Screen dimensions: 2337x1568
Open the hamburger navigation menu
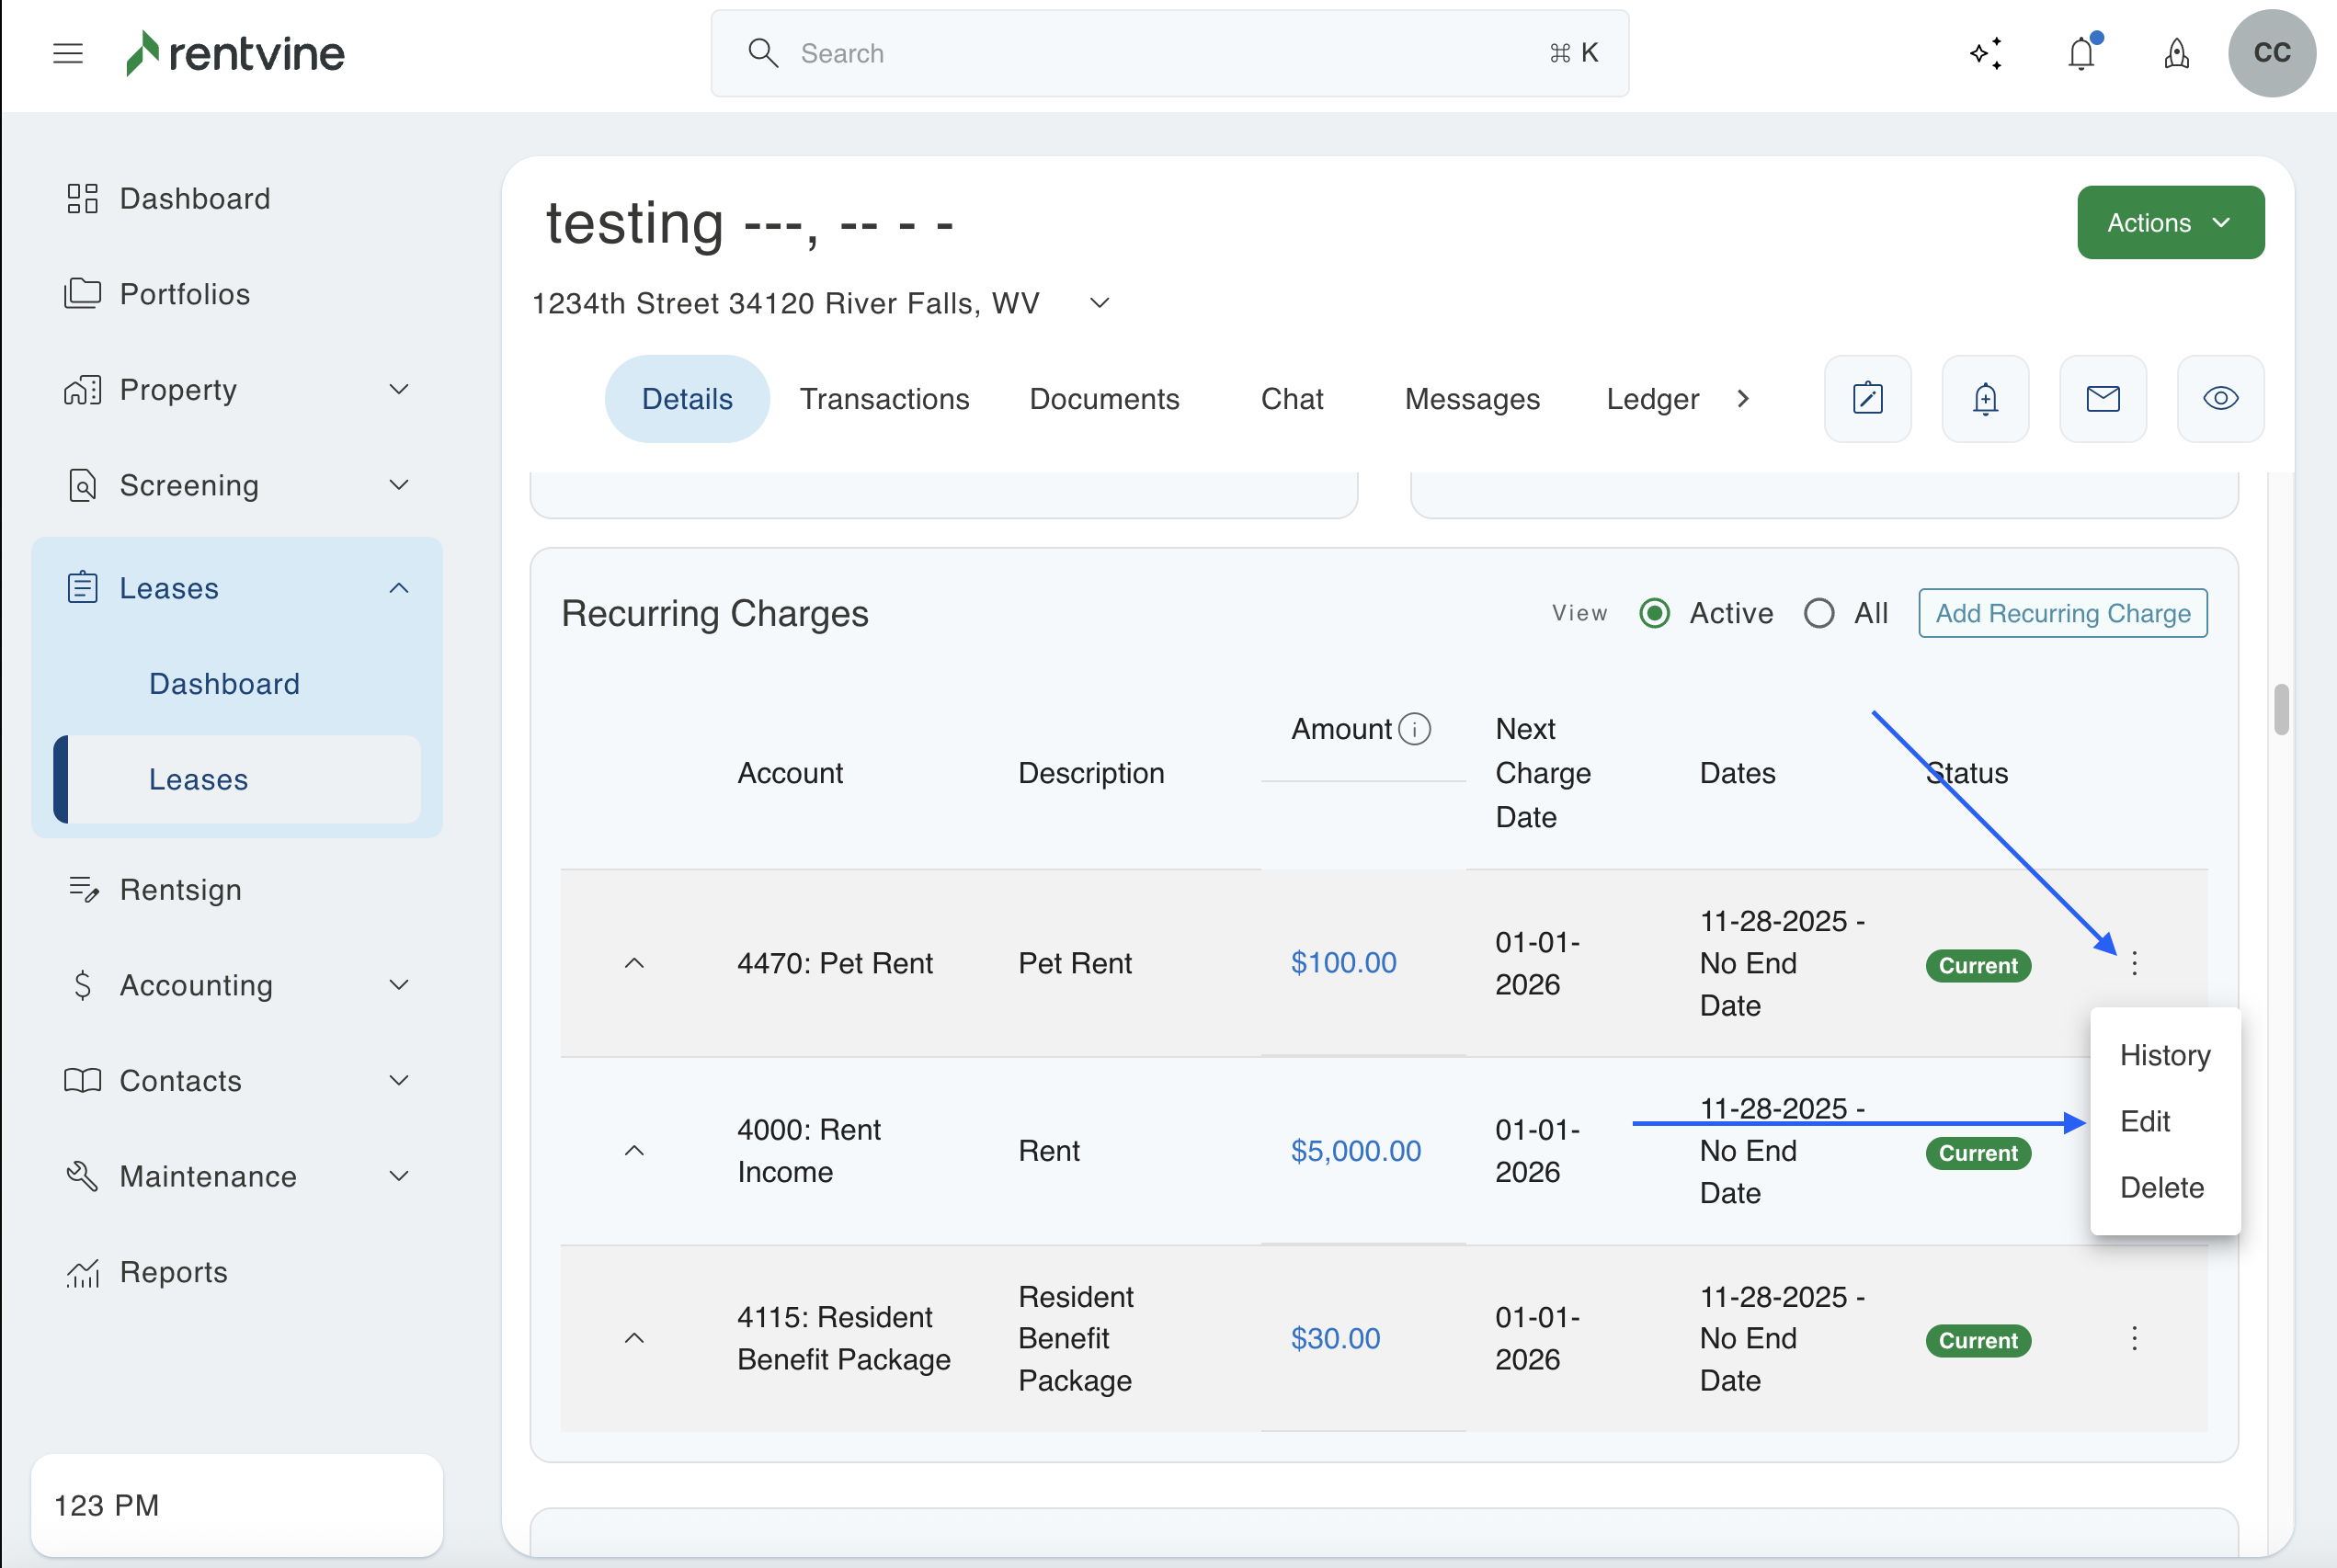67,53
